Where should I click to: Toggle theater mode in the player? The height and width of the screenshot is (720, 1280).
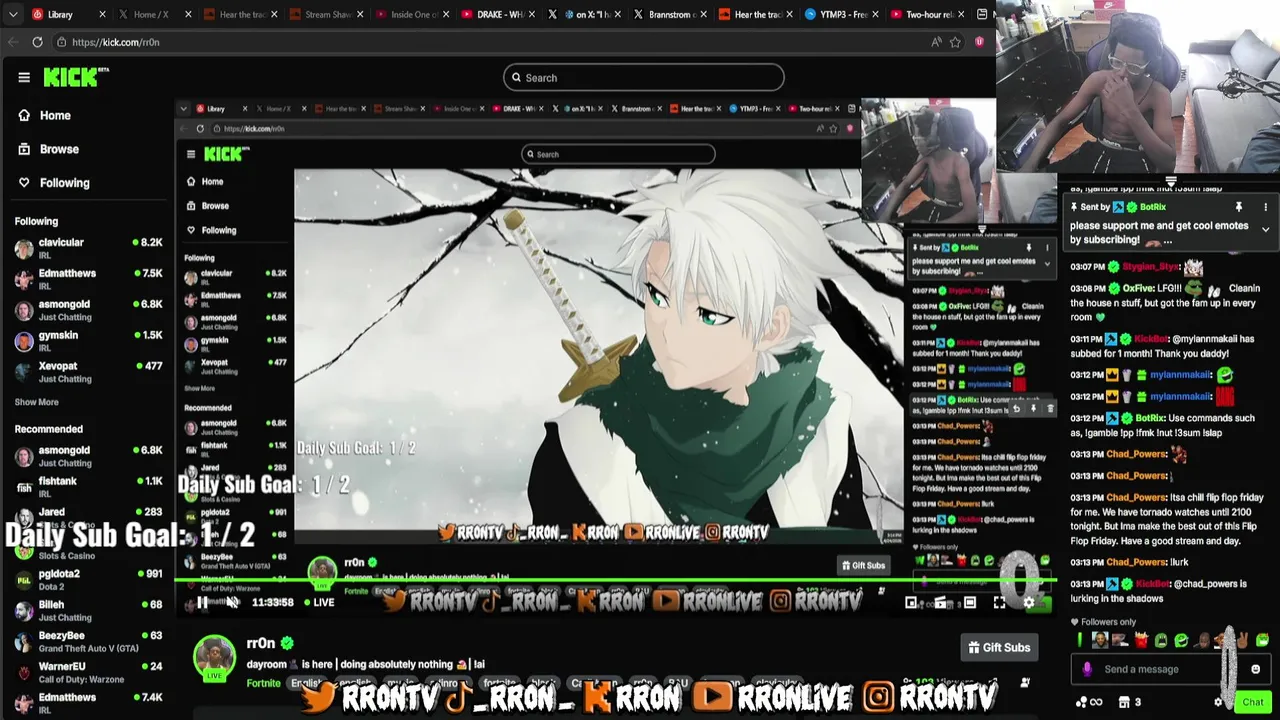(x=969, y=602)
